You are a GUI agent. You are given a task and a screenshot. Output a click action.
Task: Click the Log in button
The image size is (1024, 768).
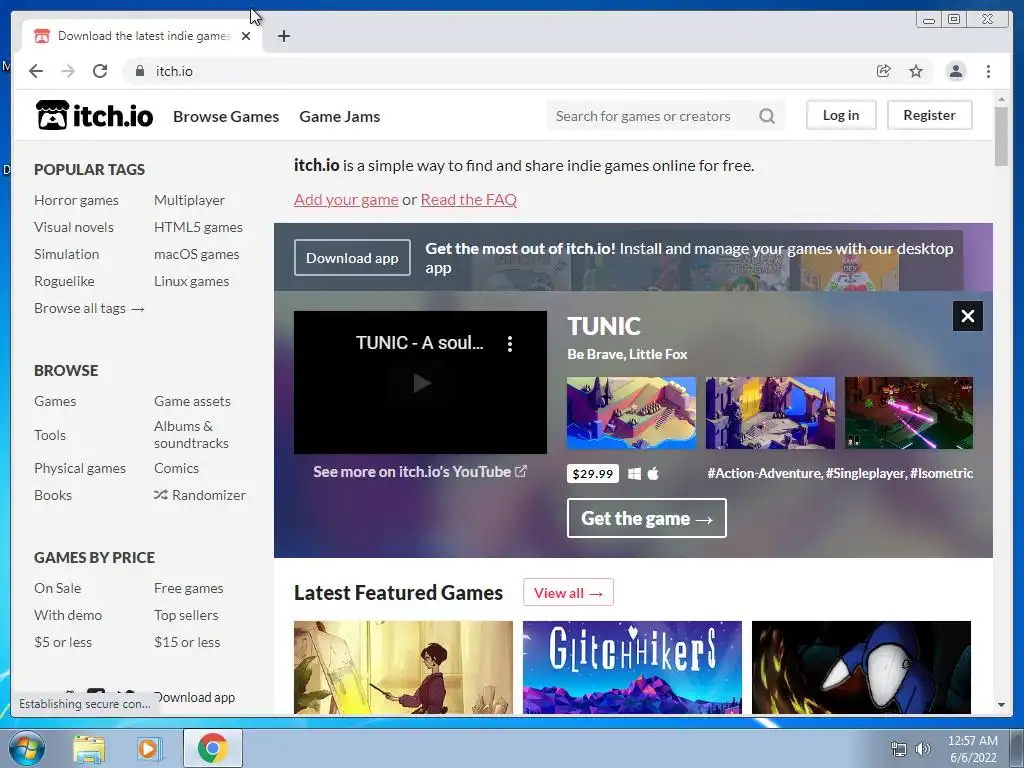coord(841,115)
